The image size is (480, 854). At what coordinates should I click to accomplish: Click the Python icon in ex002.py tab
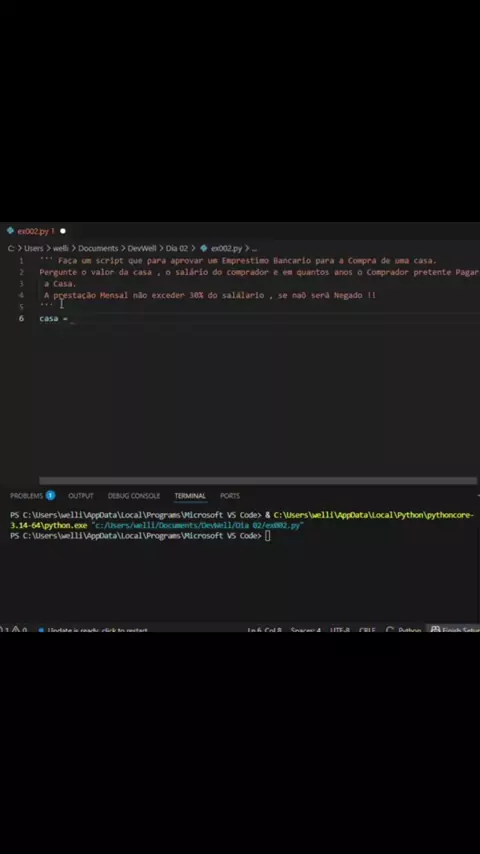tap(10, 231)
